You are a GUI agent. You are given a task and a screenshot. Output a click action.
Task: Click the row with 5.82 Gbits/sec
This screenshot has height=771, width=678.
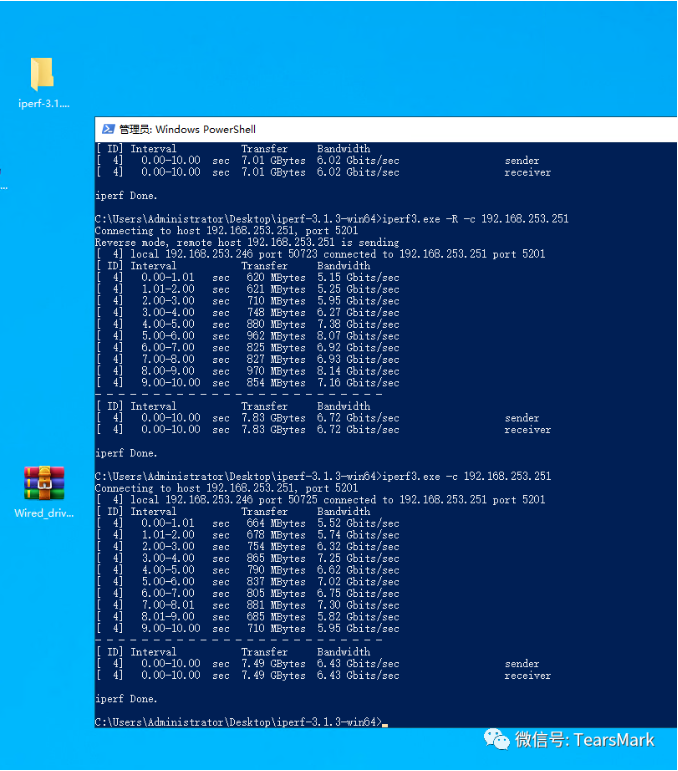point(248,617)
